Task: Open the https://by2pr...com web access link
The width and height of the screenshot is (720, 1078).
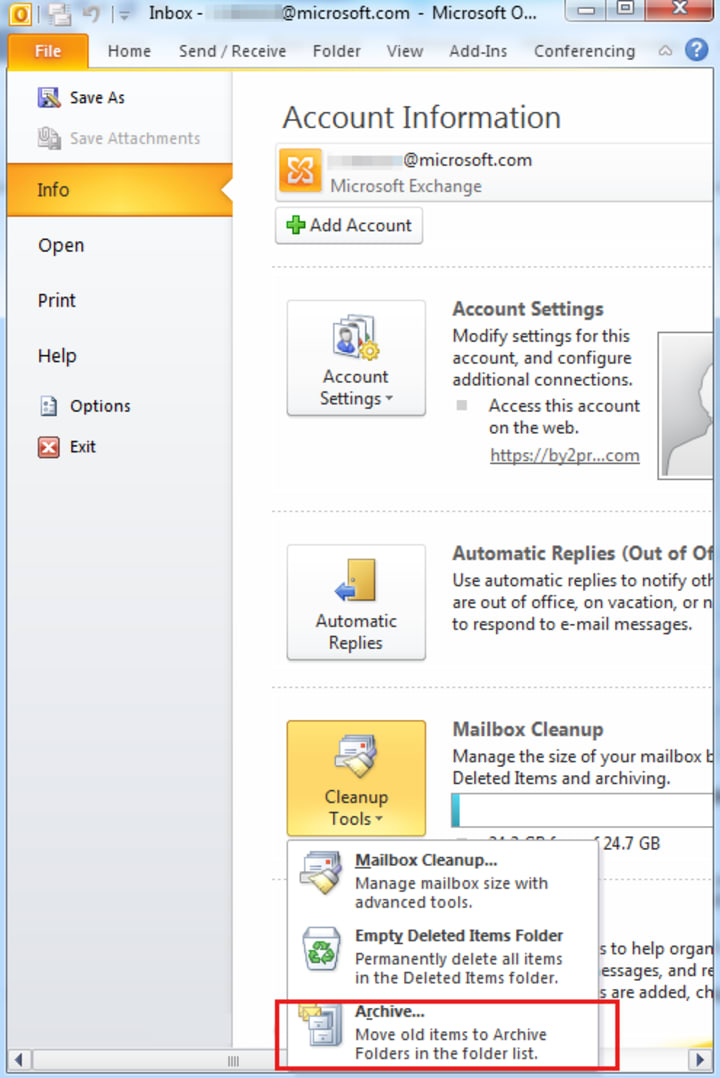Action: coord(565,455)
